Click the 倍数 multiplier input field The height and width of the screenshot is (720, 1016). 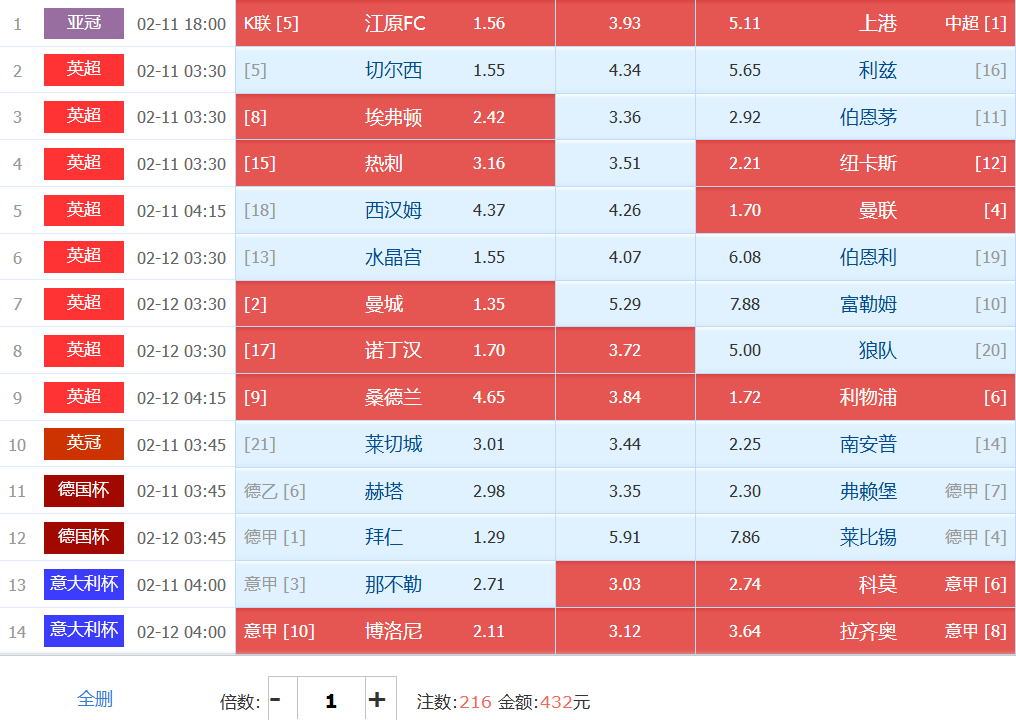tap(330, 700)
